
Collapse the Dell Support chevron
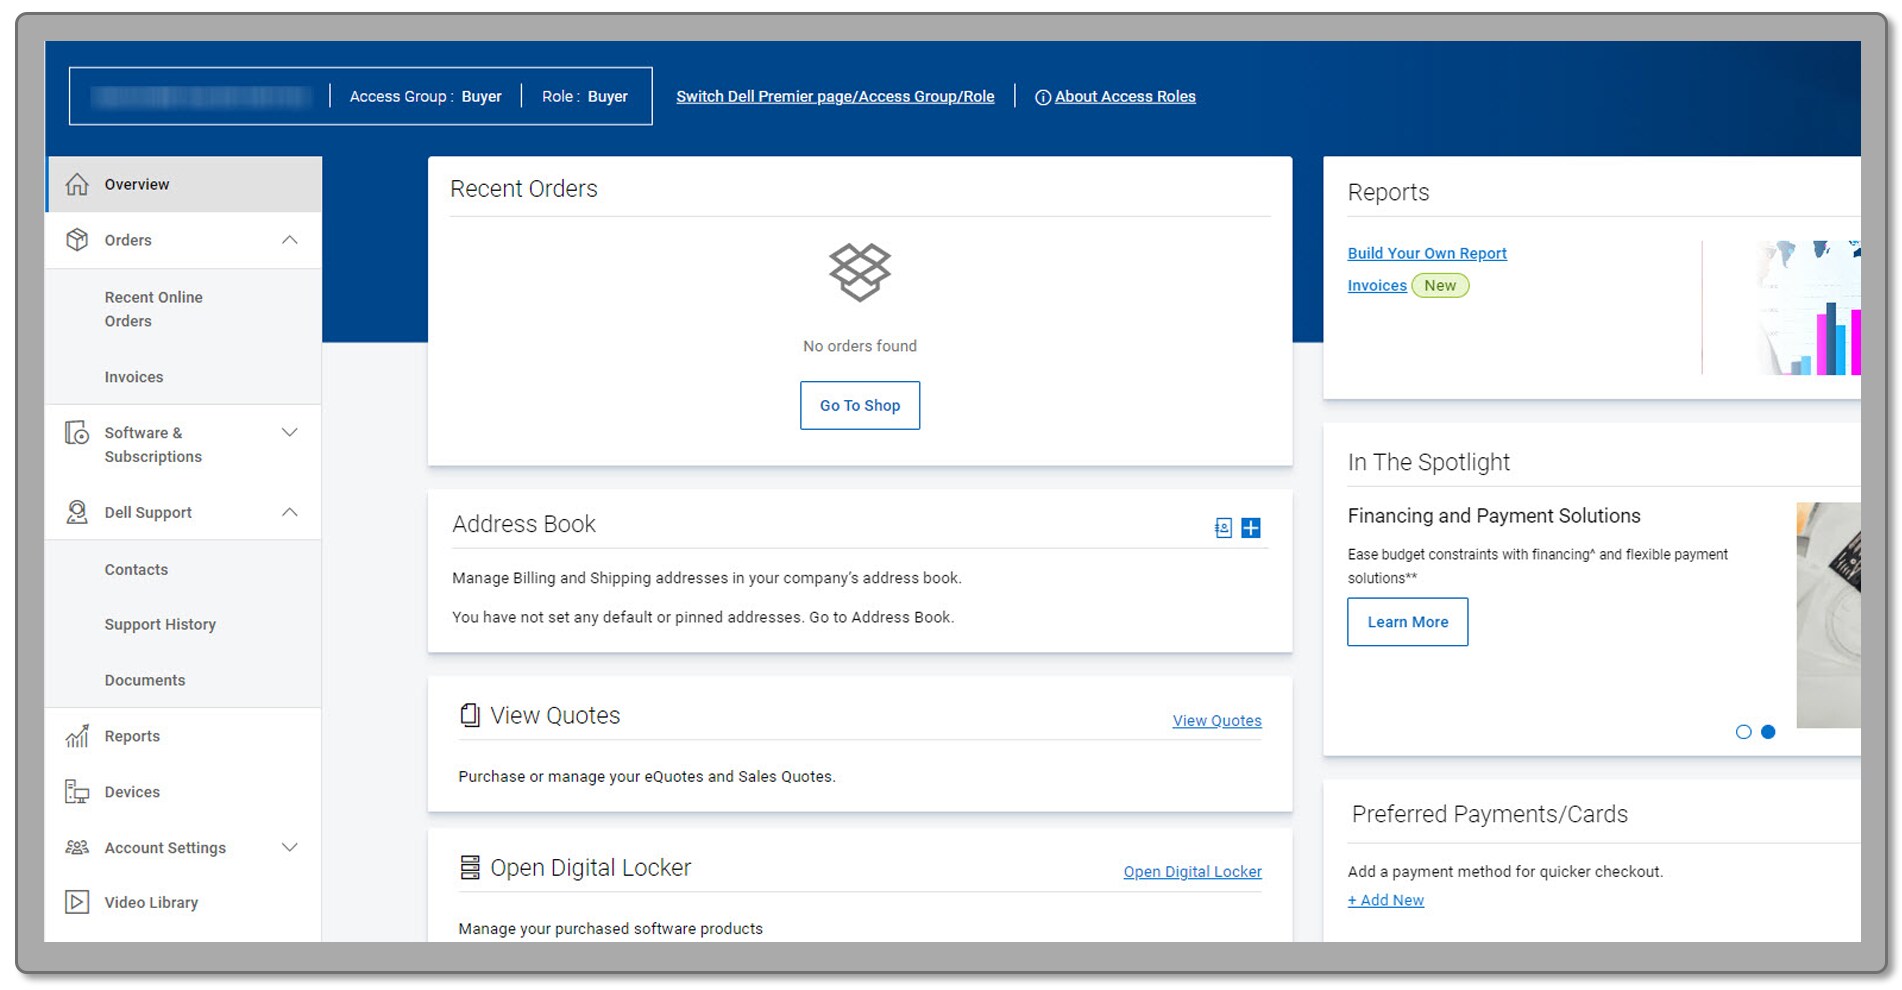[290, 512]
